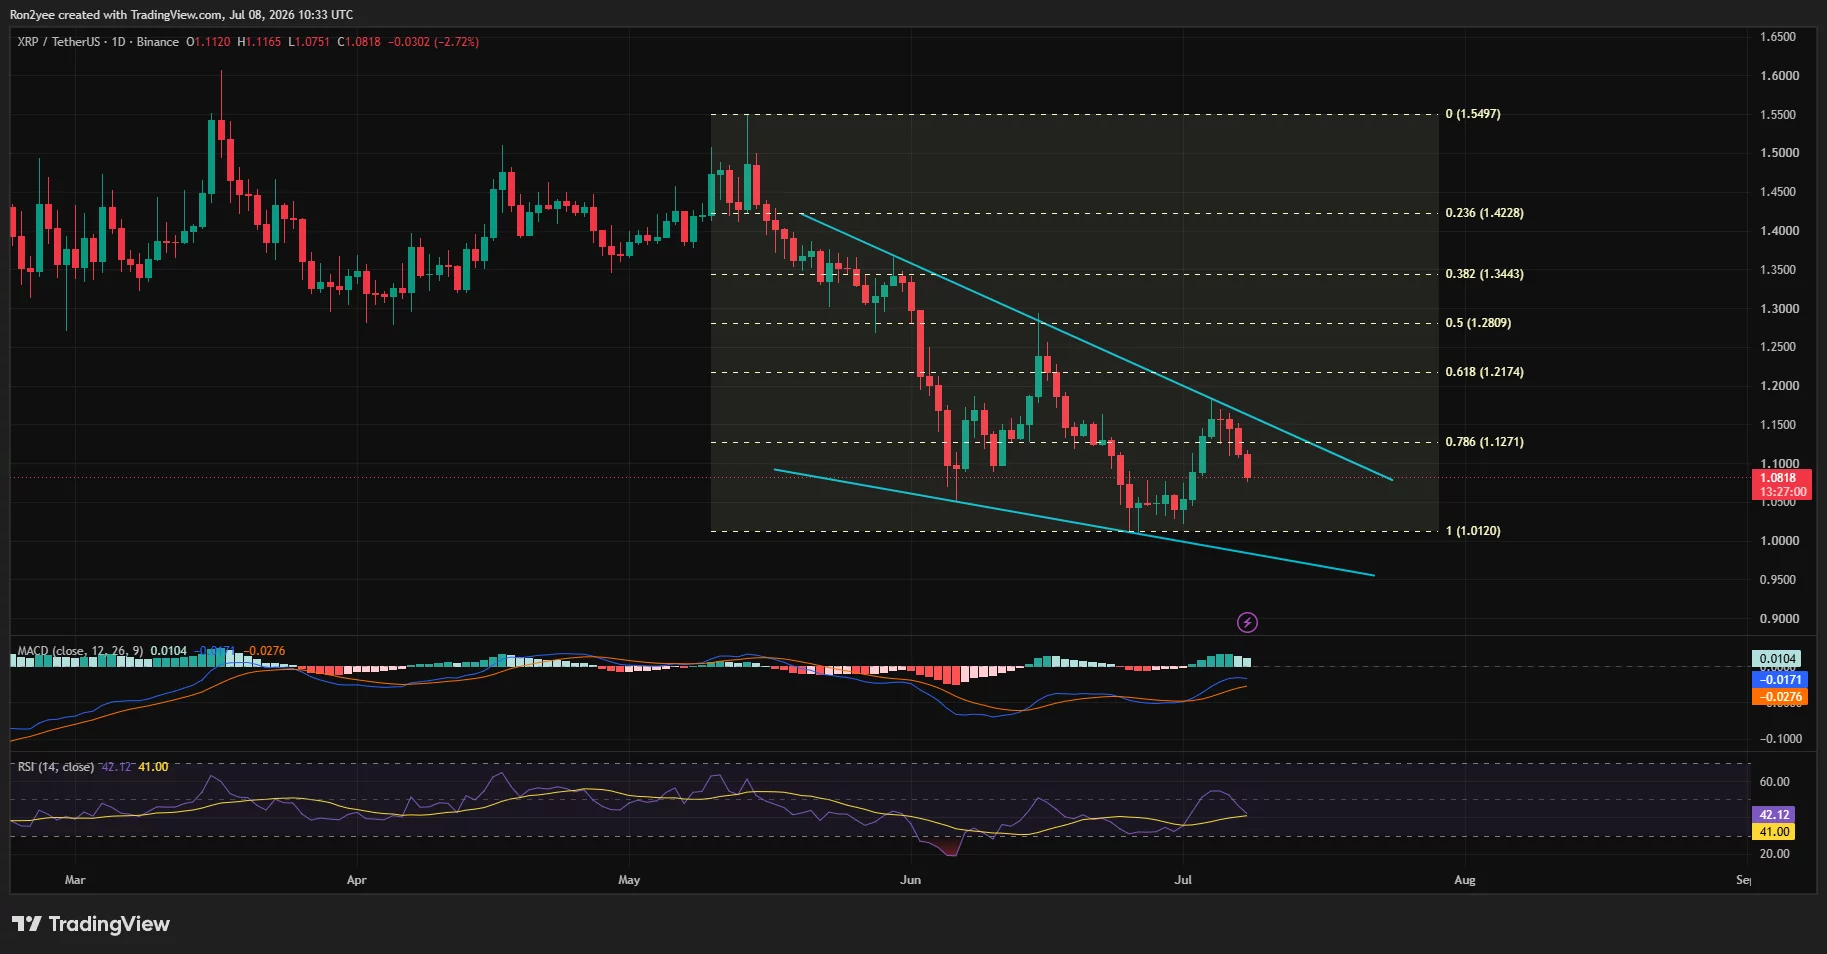Click the 1.2000 price axis label
1827x954 pixels.
click(x=1779, y=386)
